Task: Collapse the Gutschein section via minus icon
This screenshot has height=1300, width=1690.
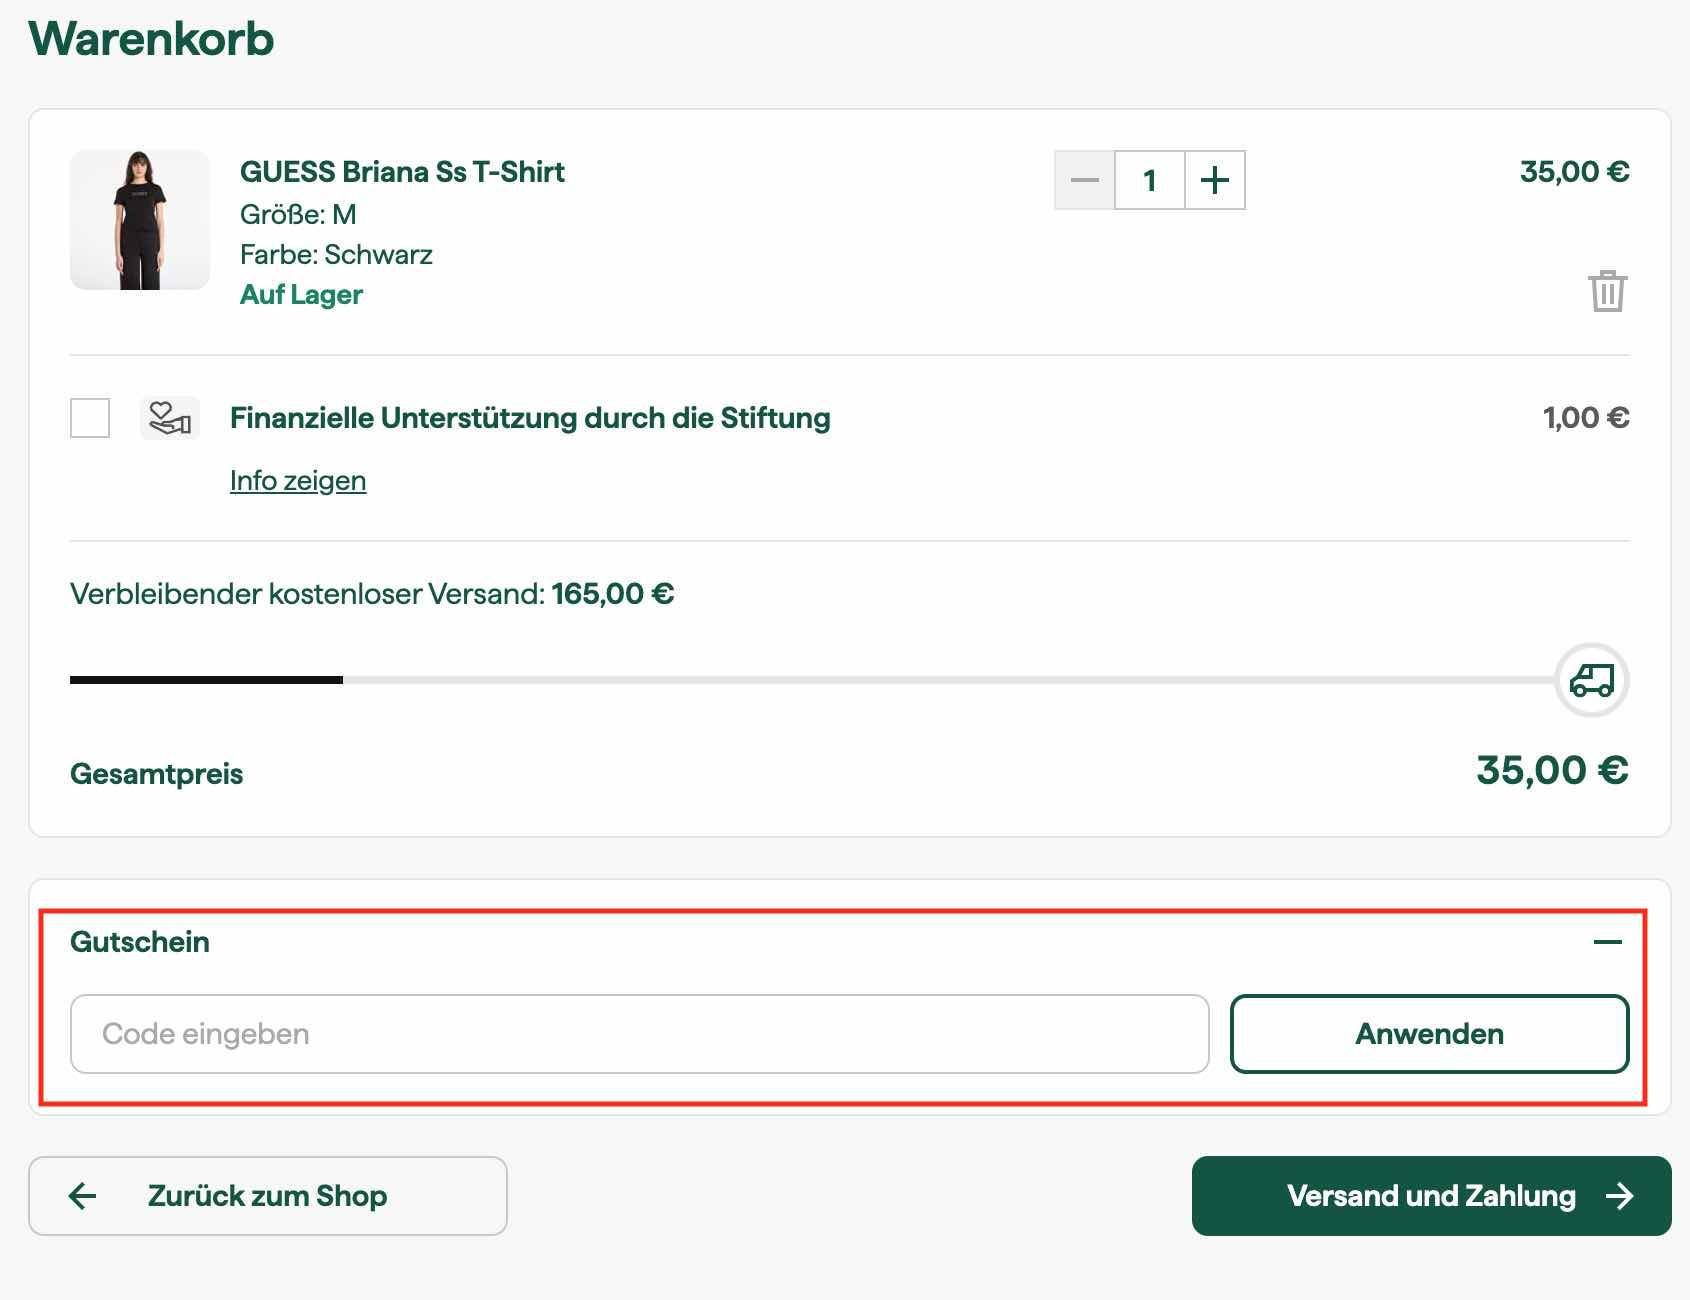Action: (1607, 942)
